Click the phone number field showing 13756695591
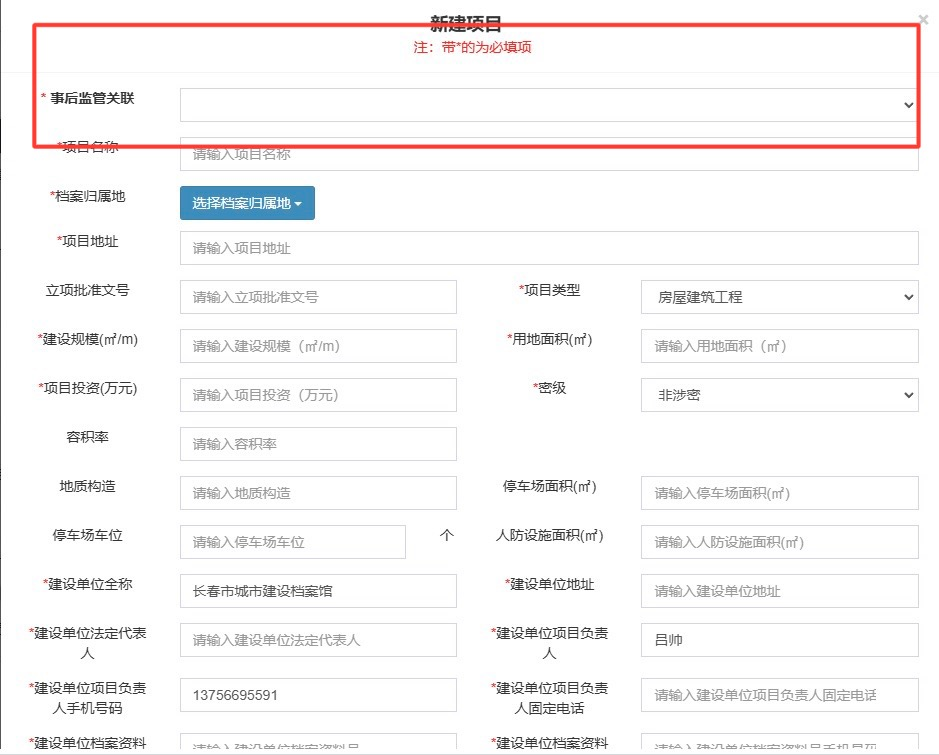This screenshot has height=755, width=939. click(318, 695)
